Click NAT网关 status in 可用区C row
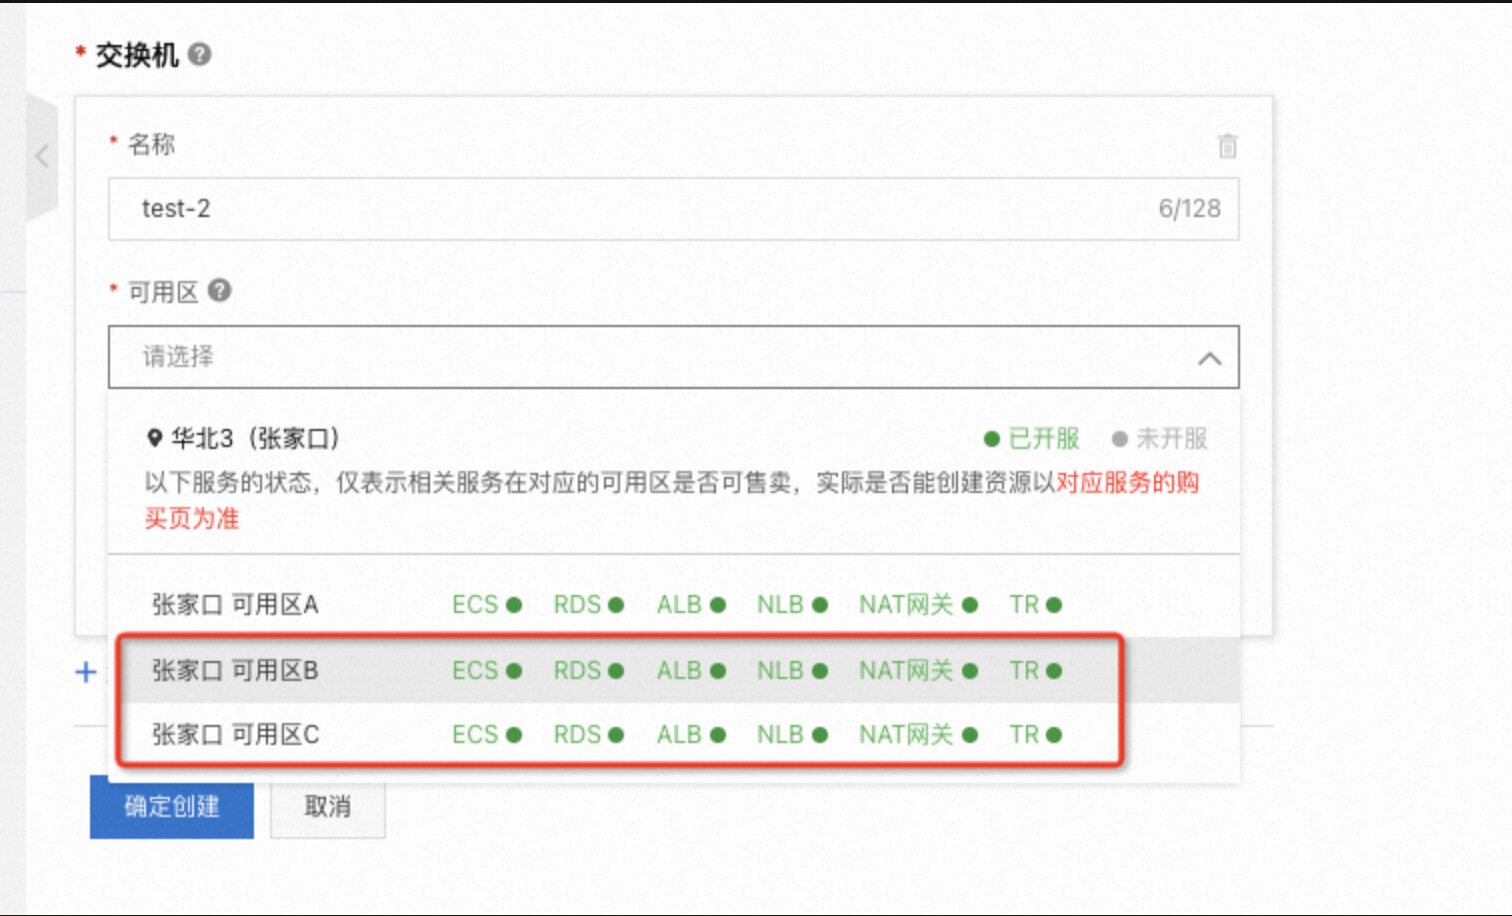Screen dimensions: 1512x916 [918, 735]
